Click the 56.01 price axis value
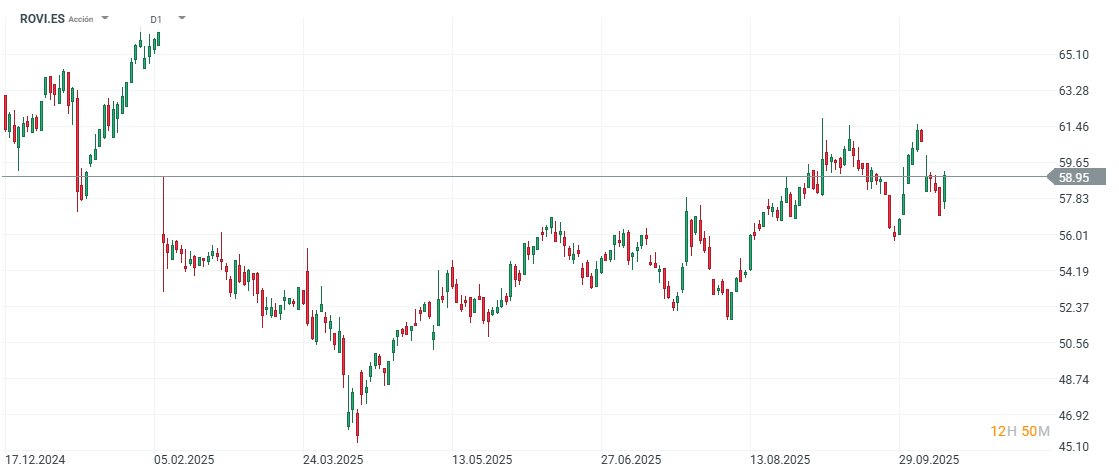This screenshot has height=476, width=1119. (x=1073, y=236)
